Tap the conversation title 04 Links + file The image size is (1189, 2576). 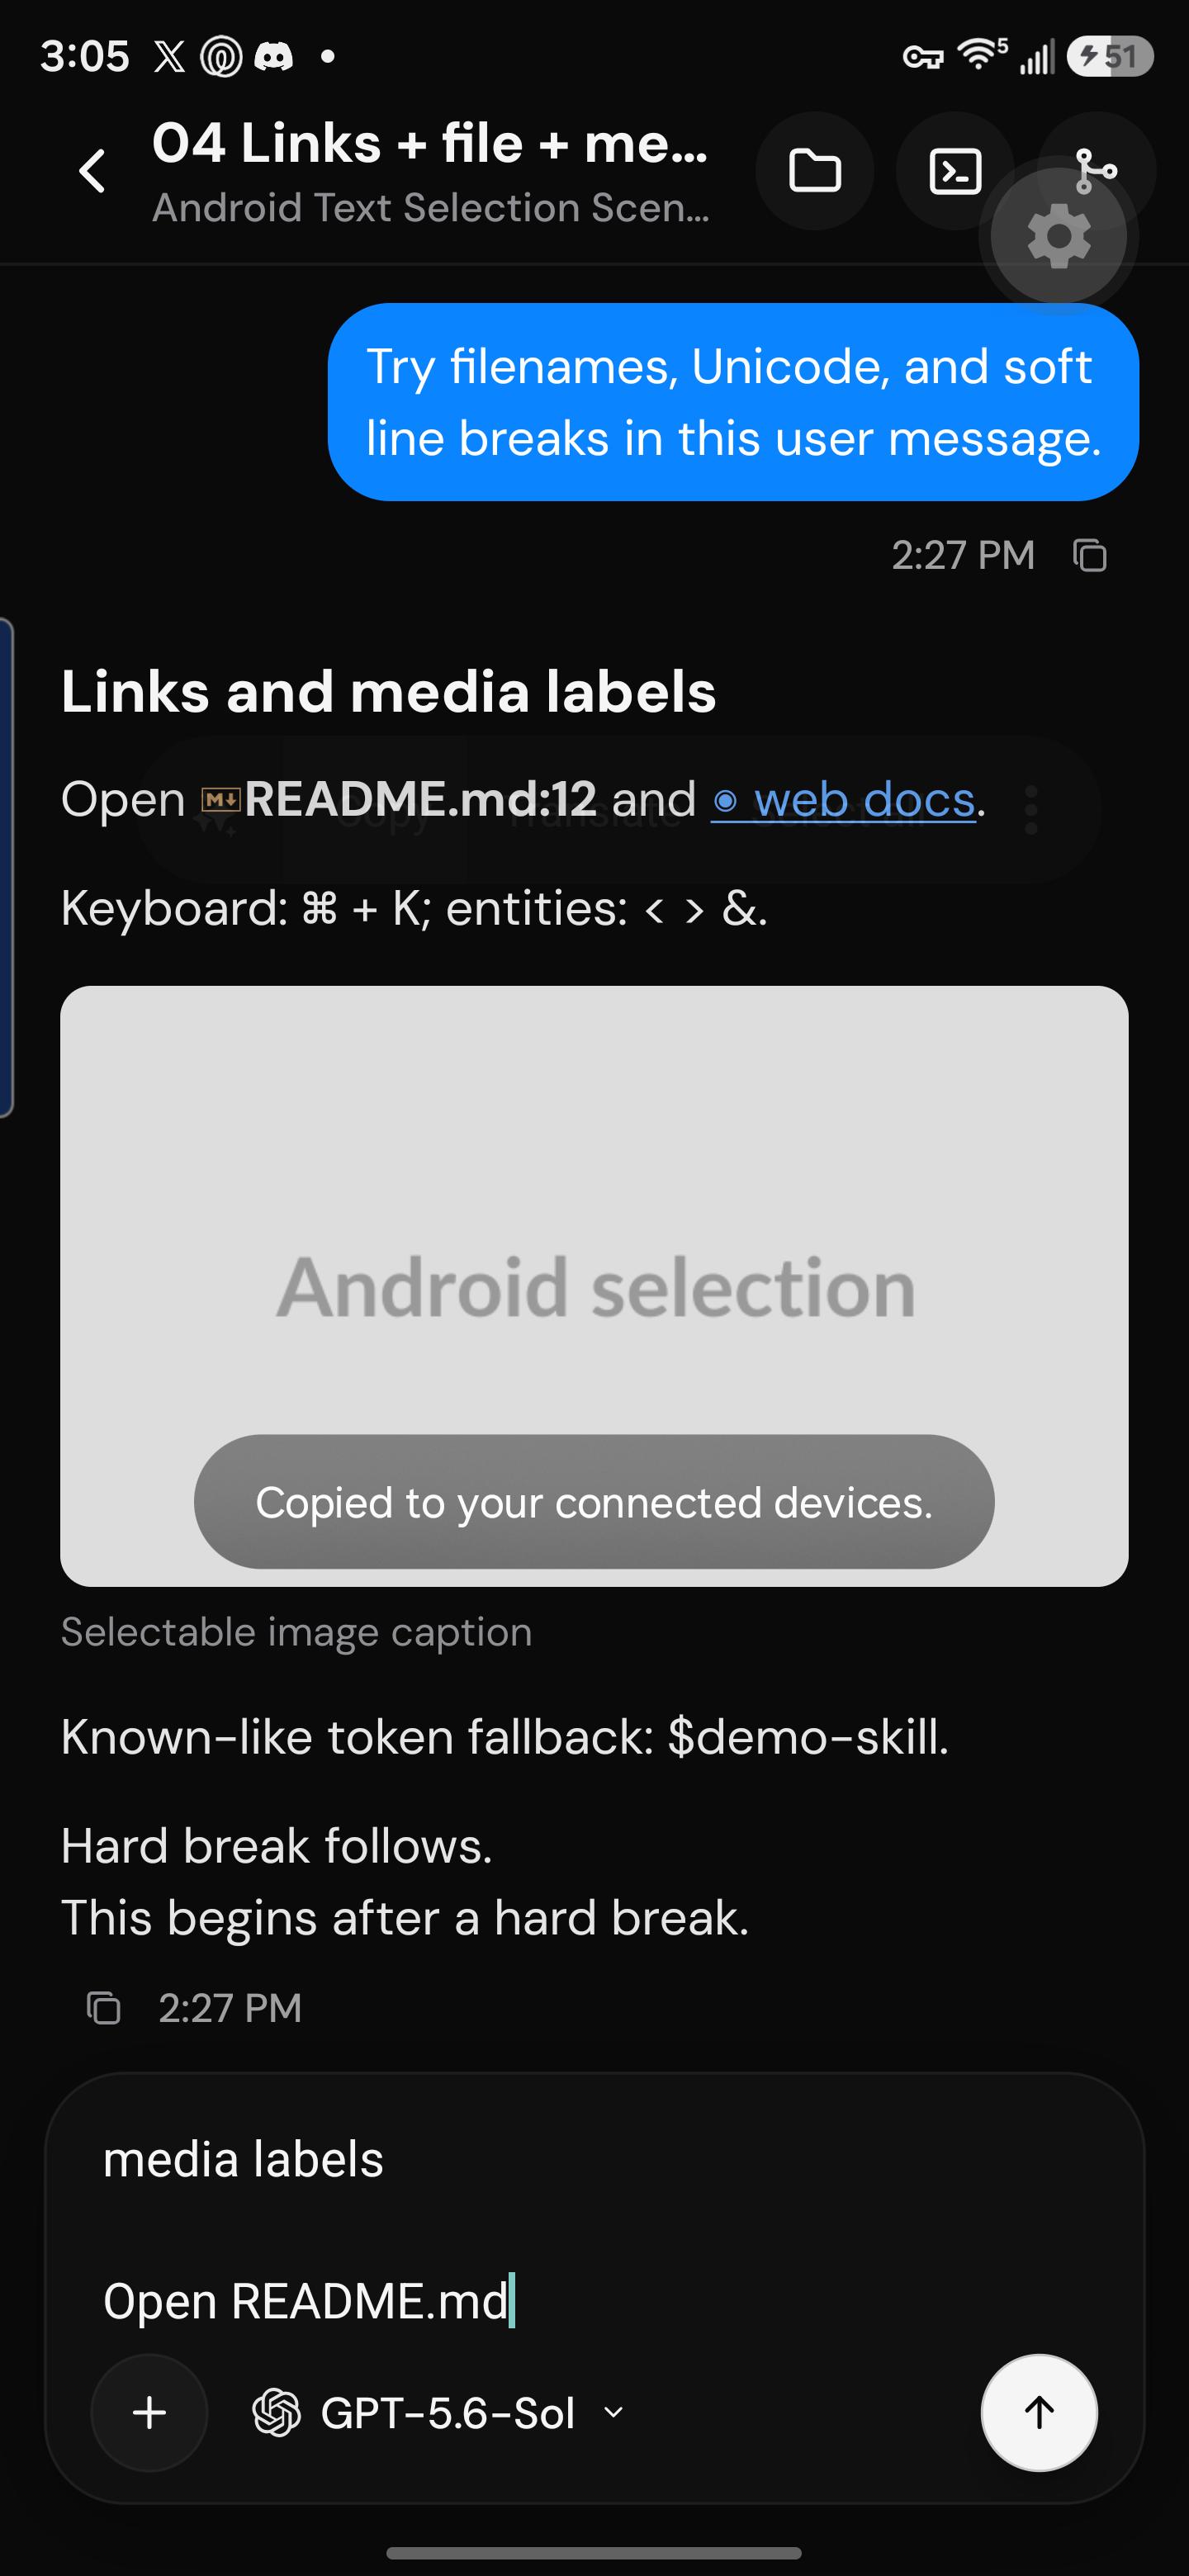tap(430, 143)
